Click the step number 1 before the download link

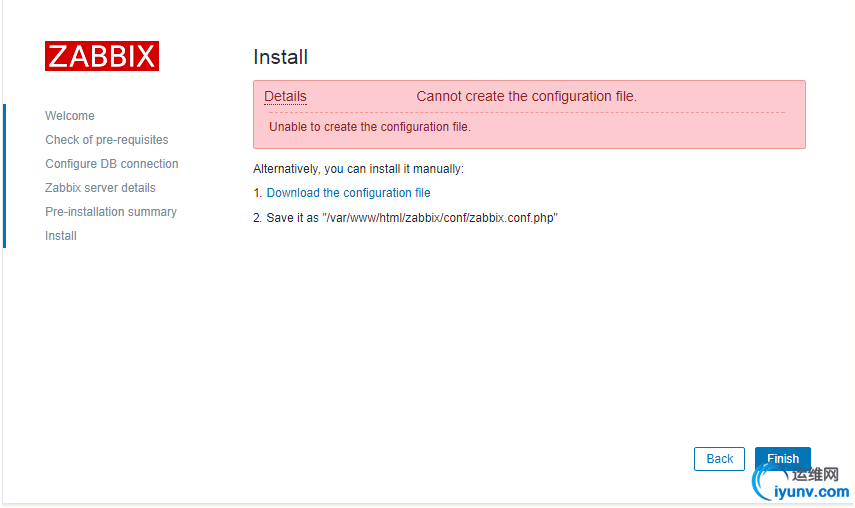pyautogui.click(x=257, y=193)
